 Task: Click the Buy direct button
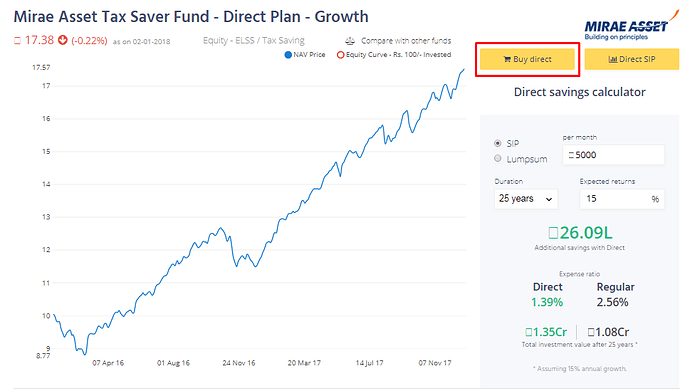coord(527,59)
